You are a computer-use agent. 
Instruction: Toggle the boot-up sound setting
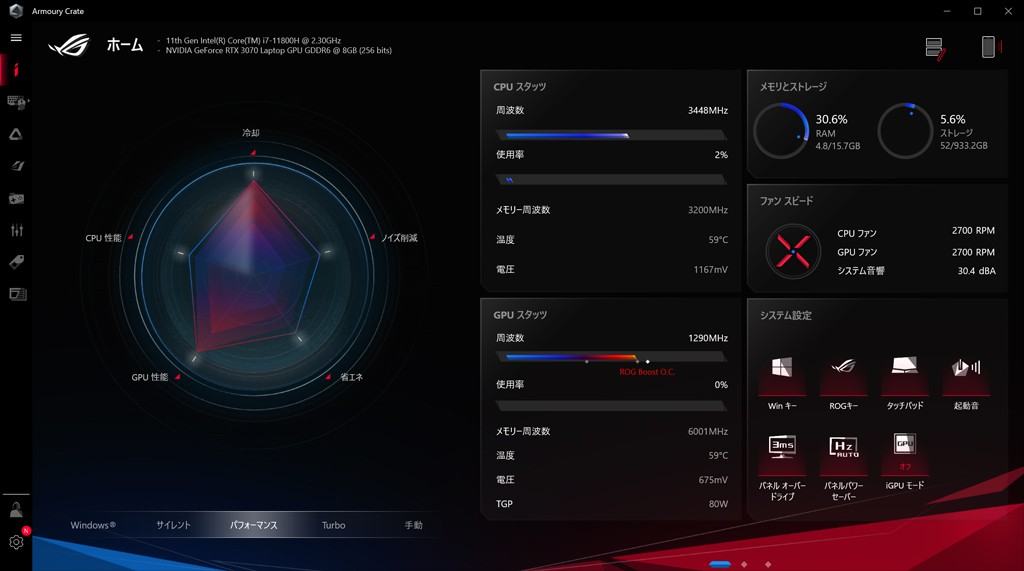tap(966, 384)
